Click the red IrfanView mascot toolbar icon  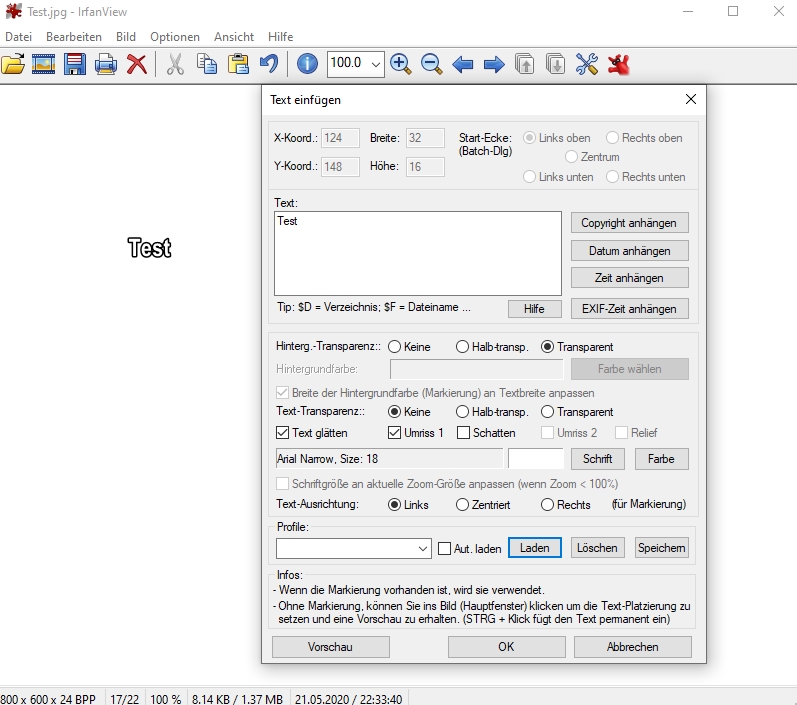[619, 65]
